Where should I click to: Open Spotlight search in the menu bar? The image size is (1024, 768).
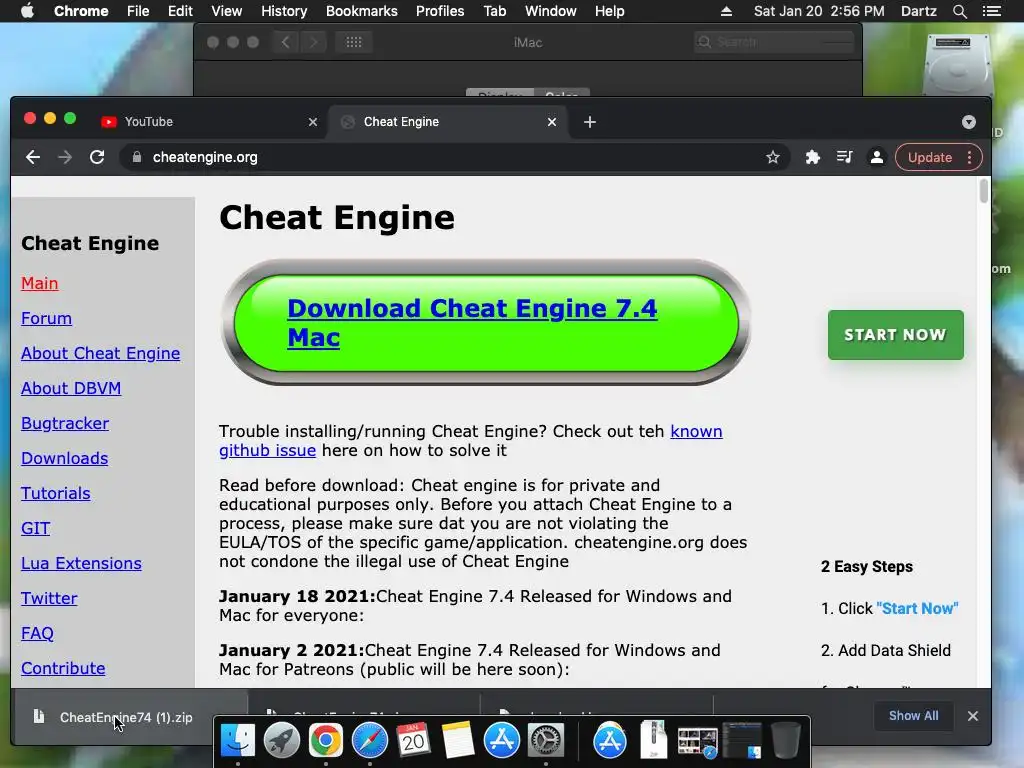pyautogui.click(x=959, y=11)
